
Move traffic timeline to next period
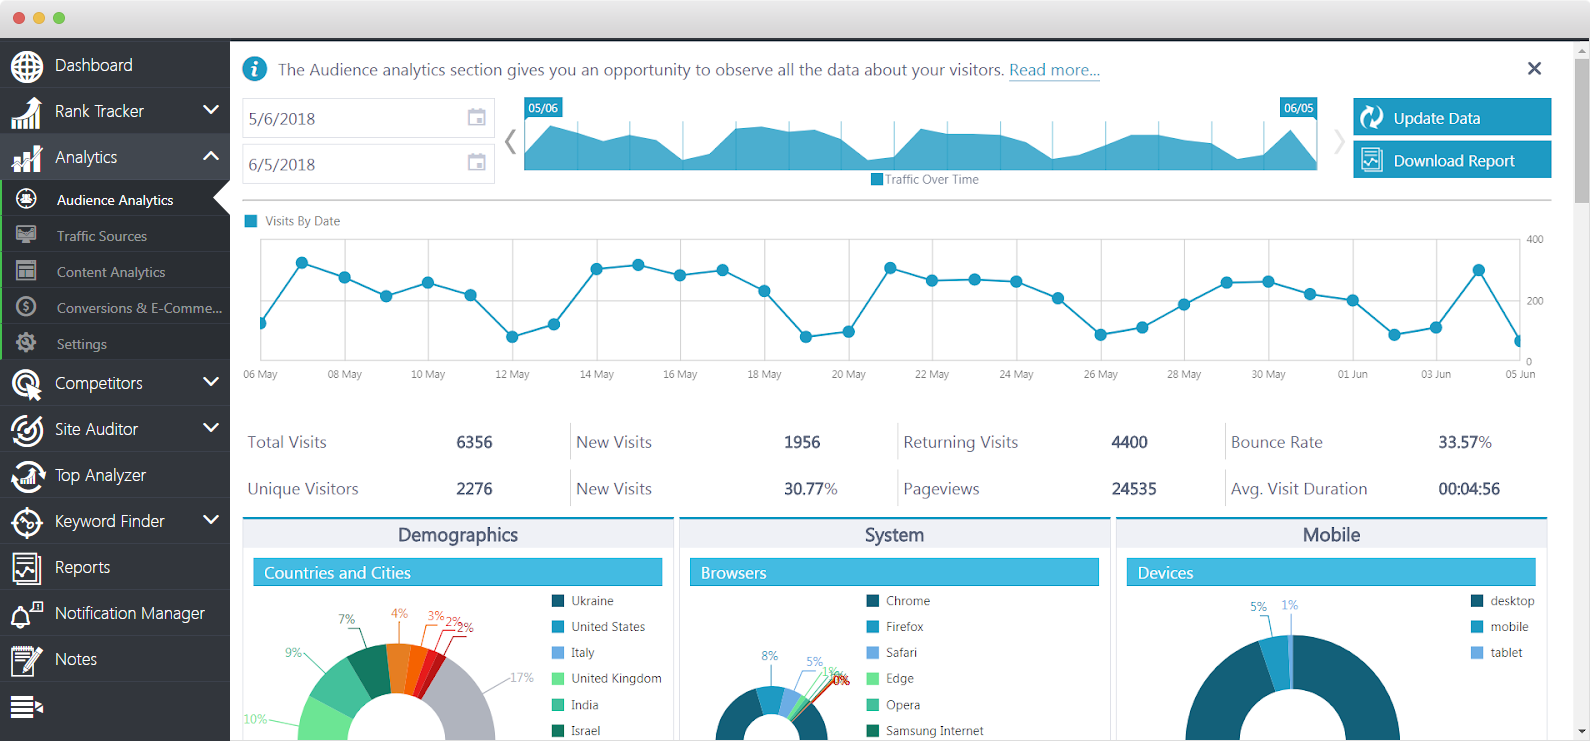tap(1339, 142)
